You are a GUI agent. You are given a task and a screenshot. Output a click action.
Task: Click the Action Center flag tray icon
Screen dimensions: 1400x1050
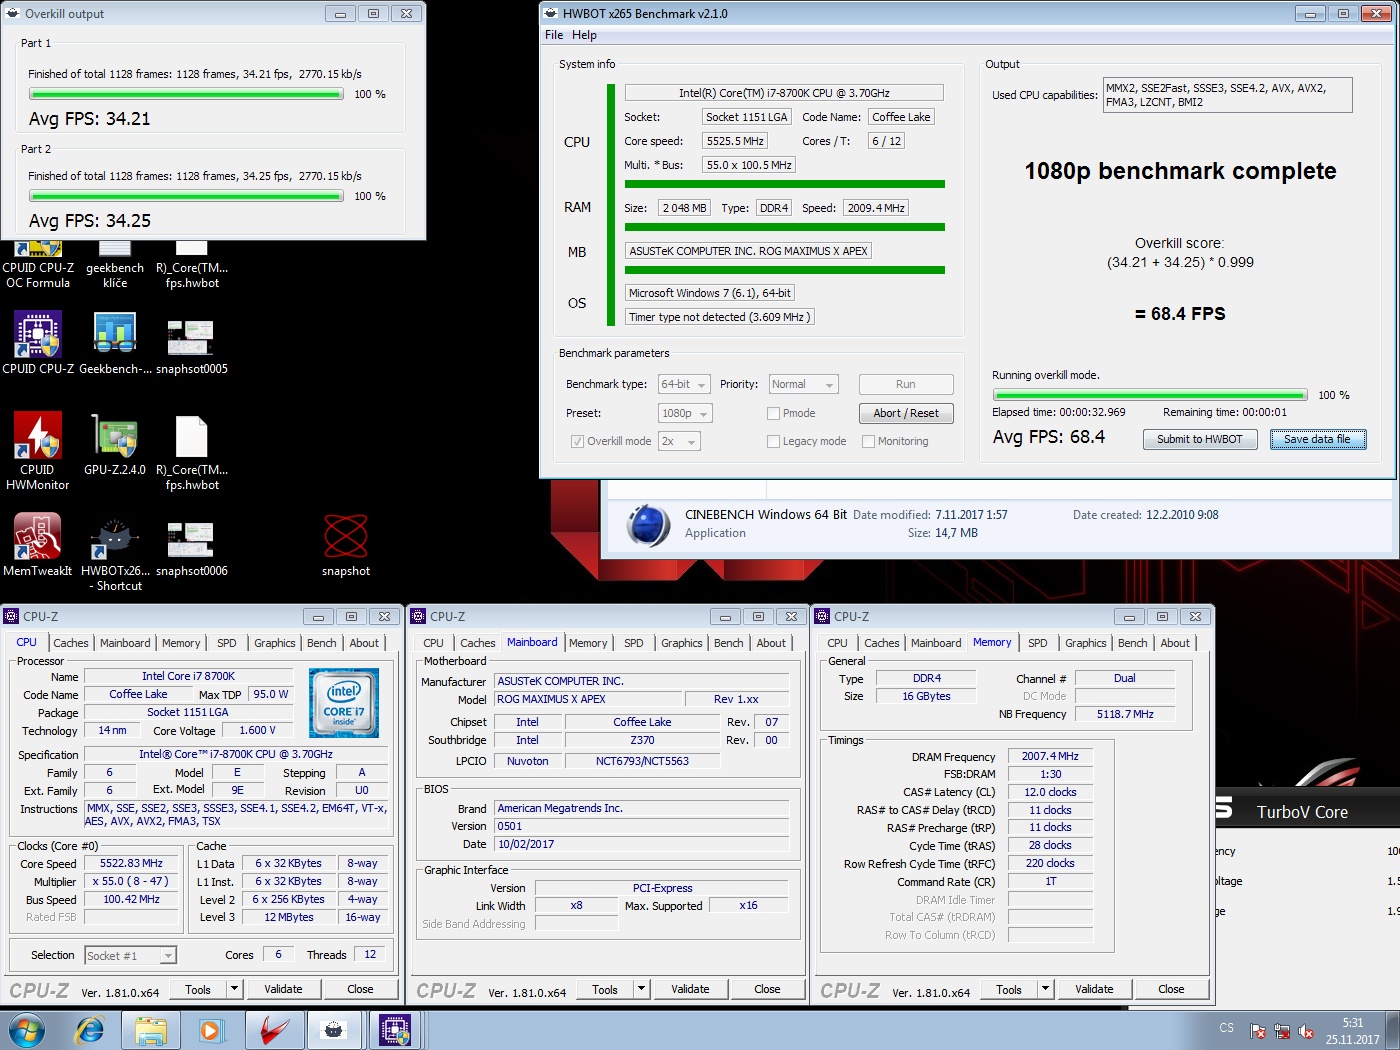[x=1258, y=1031]
